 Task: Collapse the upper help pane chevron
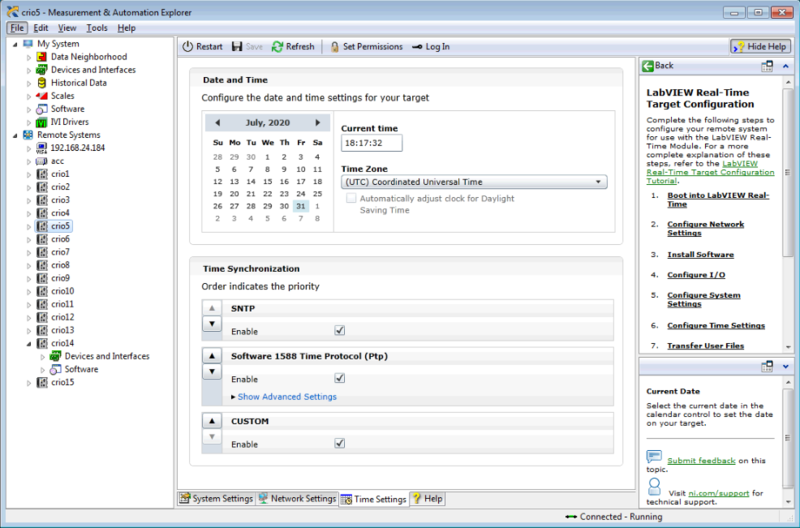pos(786,66)
